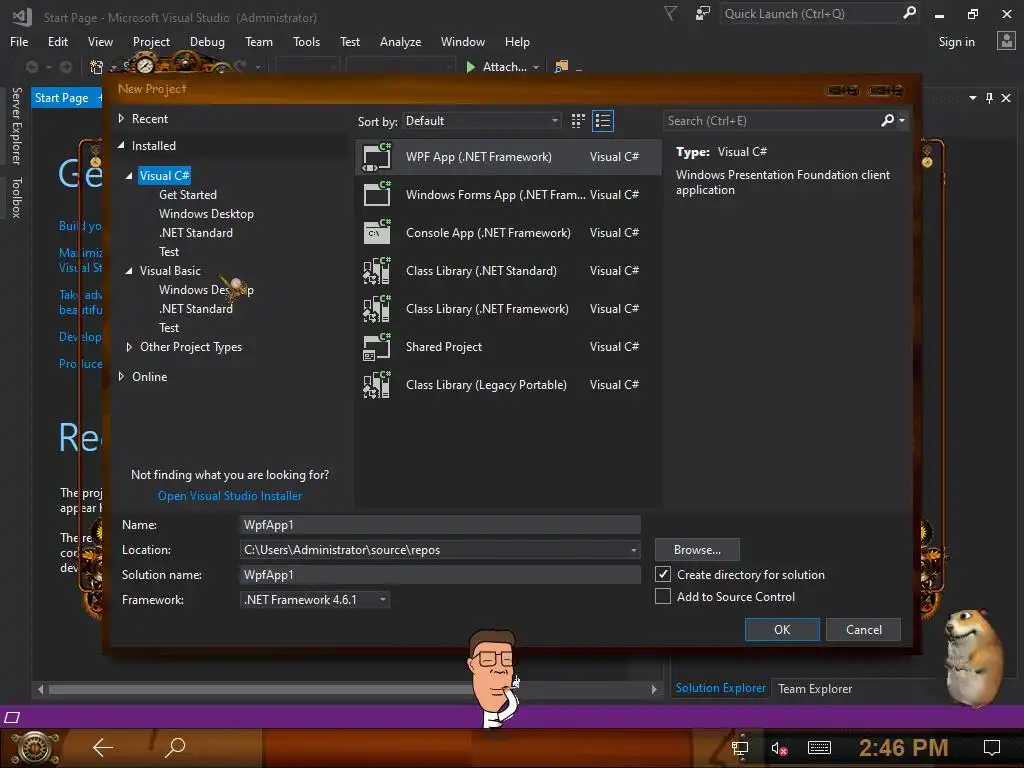Pin the Start Page window with pushpin
Screen dimensions: 1024x768
989,98
